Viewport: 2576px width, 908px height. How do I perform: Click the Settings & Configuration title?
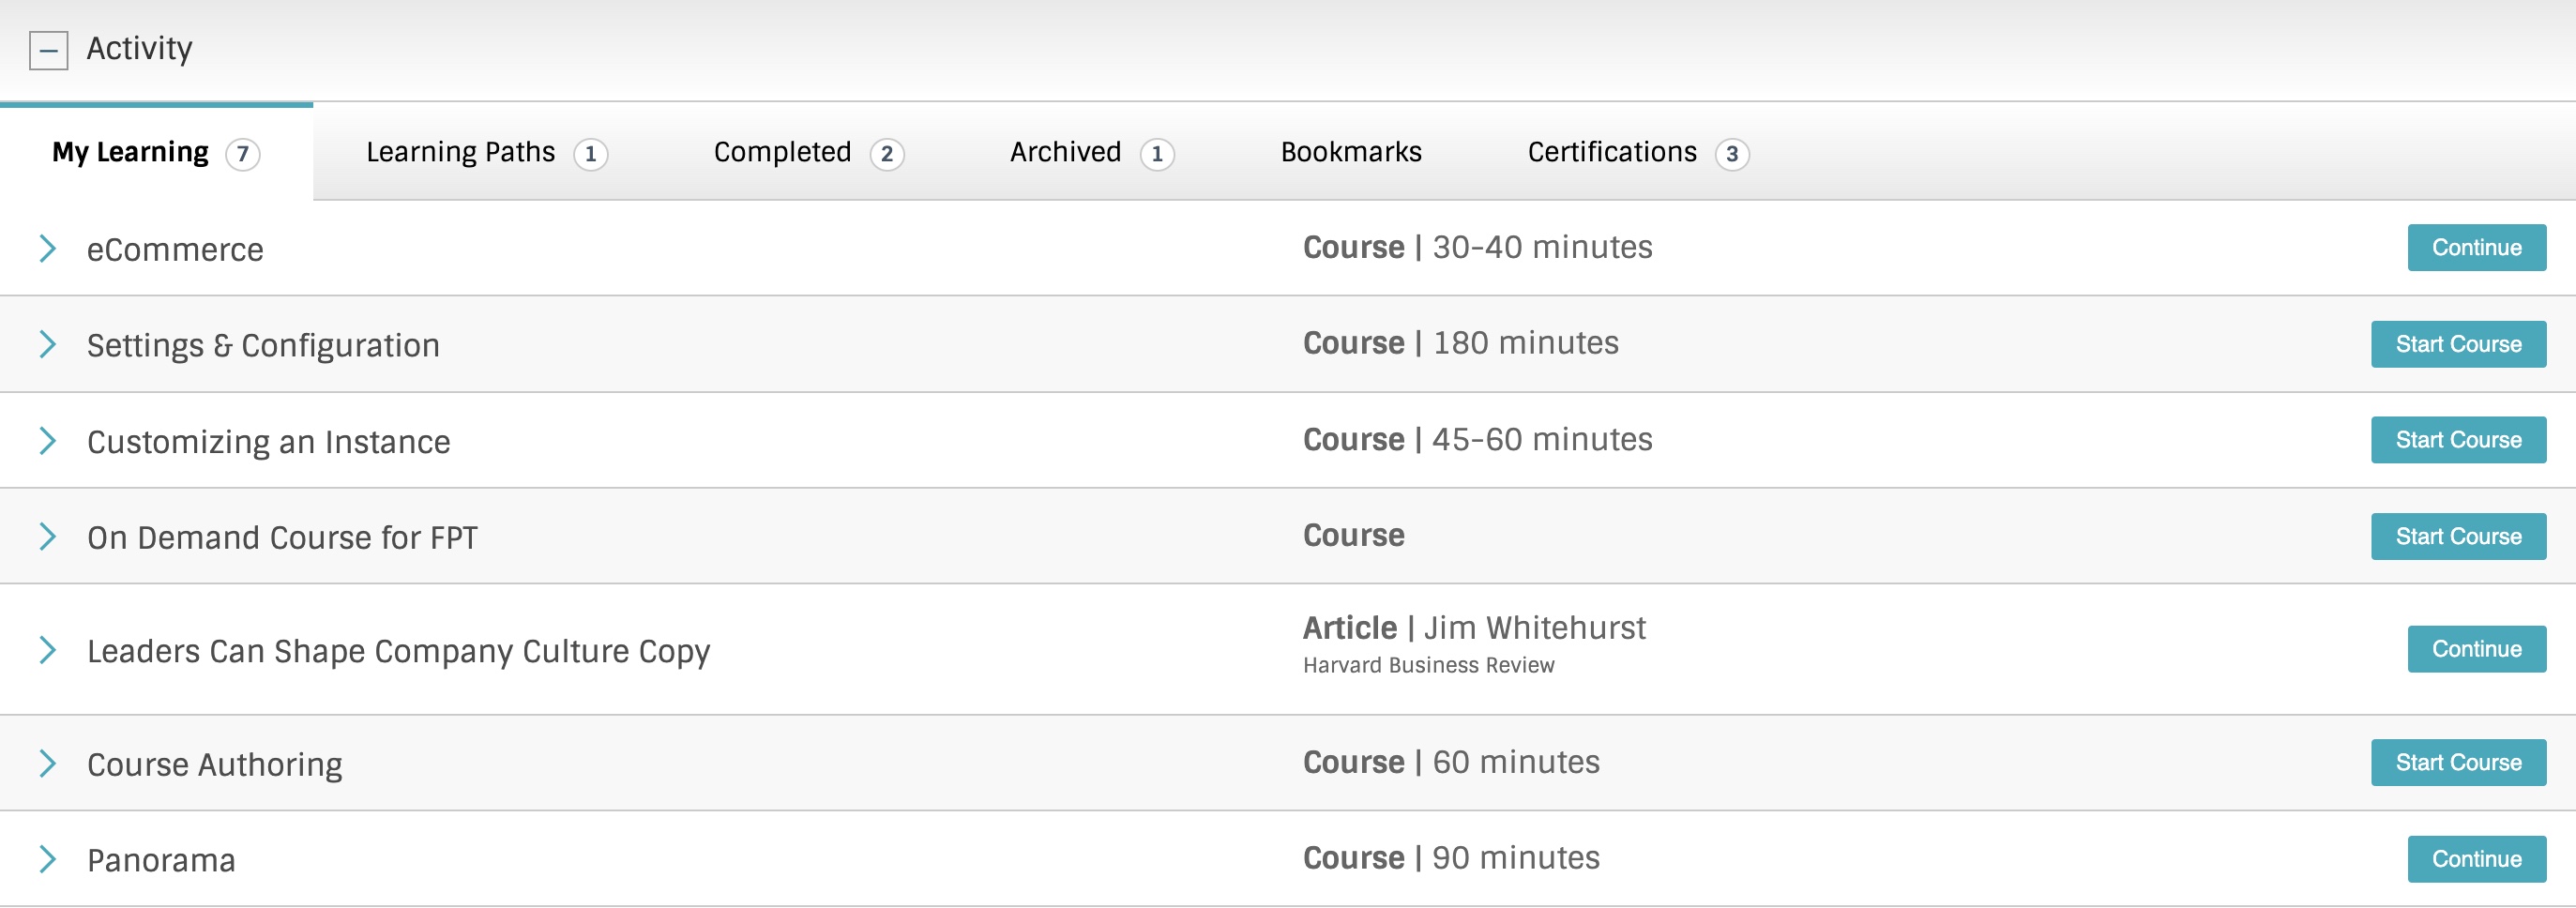pyautogui.click(x=263, y=345)
